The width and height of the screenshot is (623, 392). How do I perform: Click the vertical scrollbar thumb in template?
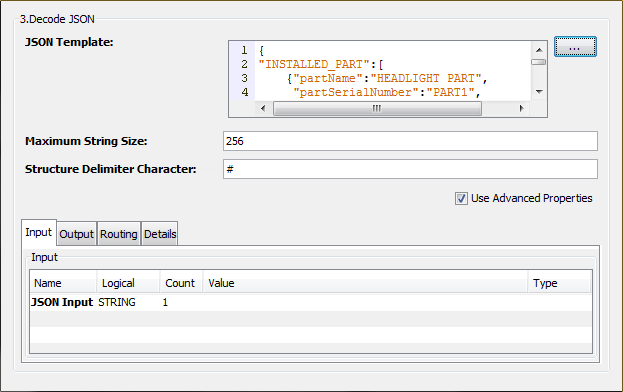click(x=539, y=62)
